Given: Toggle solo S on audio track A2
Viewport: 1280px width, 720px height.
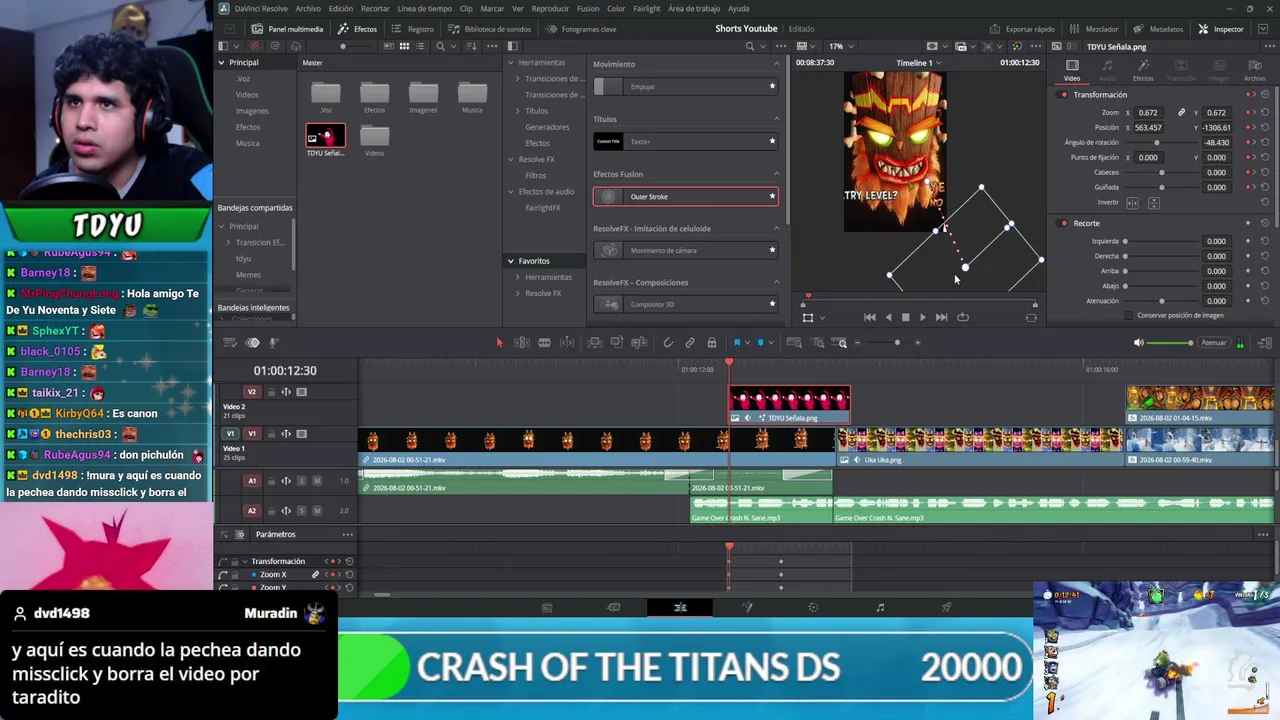Looking at the screenshot, I should [301, 511].
